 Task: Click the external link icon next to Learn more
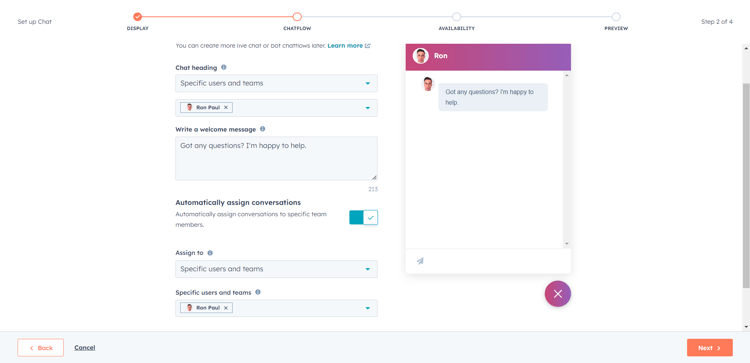[x=368, y=46]
